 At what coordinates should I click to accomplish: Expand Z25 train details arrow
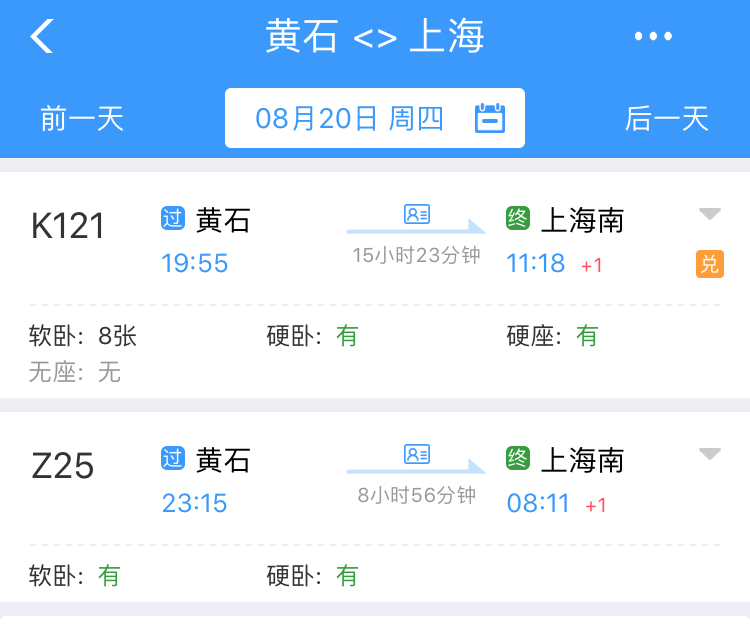[x=709, y=454]
